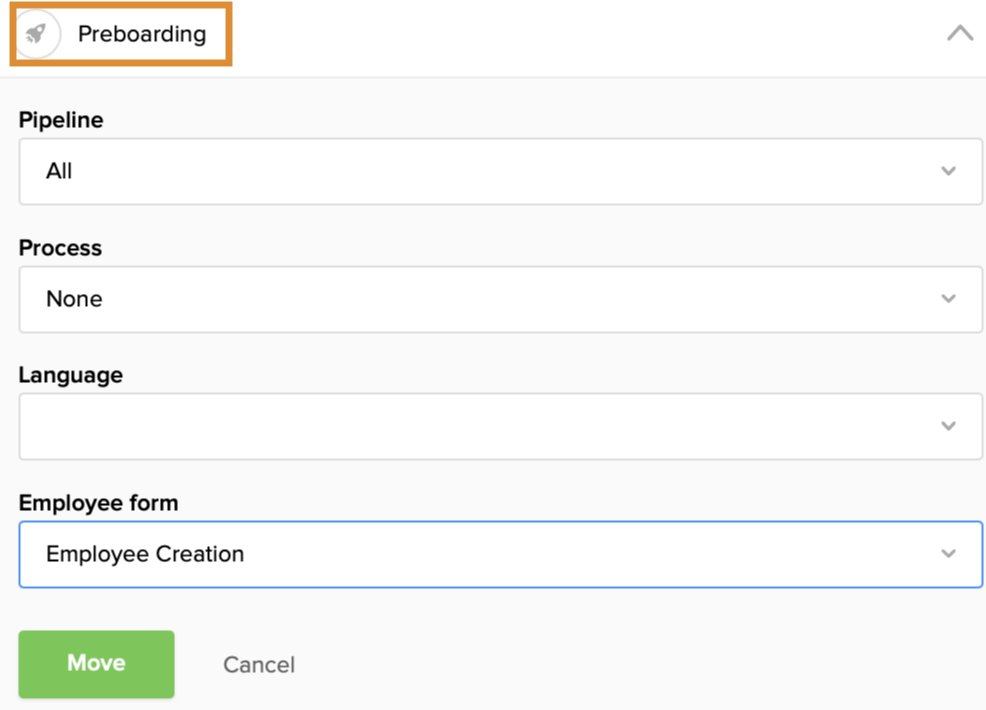Click the Cancel link

tap(259, 665)
